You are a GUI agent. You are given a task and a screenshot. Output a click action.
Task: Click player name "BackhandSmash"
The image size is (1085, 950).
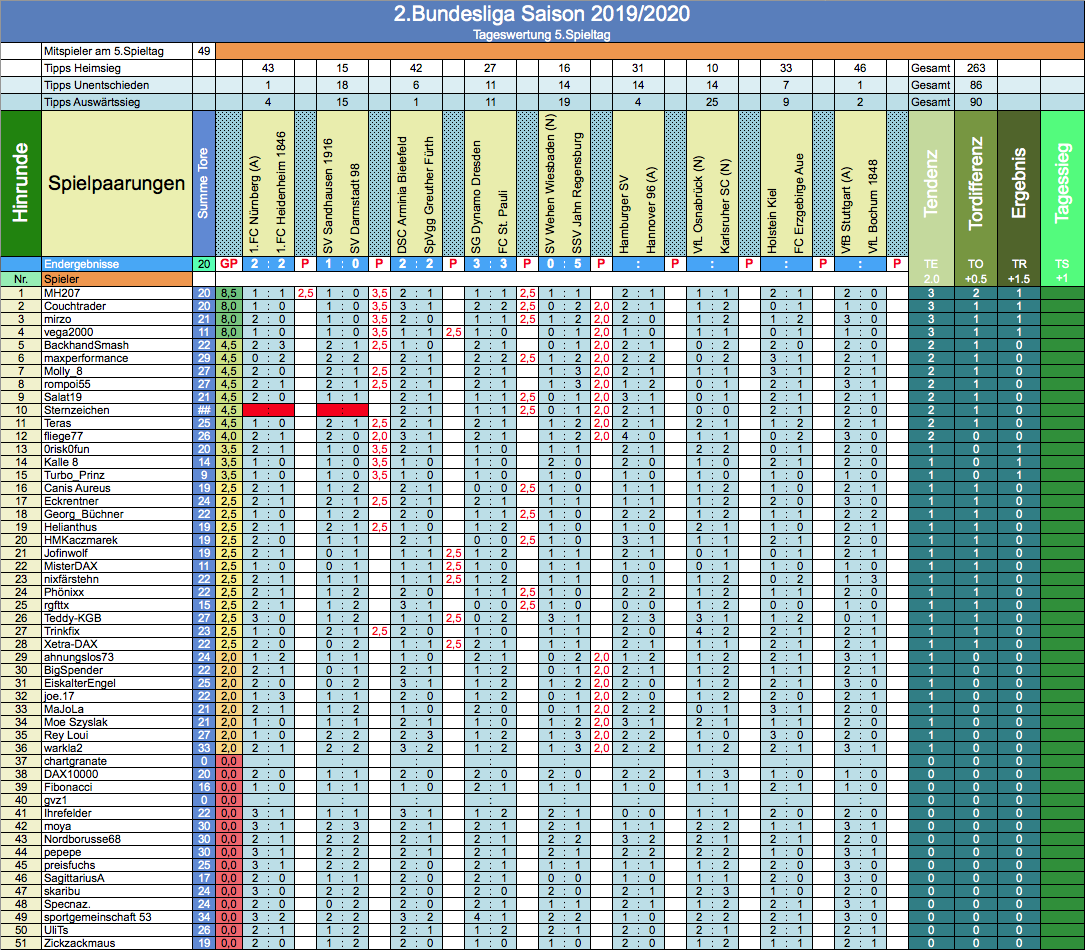[86, 345]
